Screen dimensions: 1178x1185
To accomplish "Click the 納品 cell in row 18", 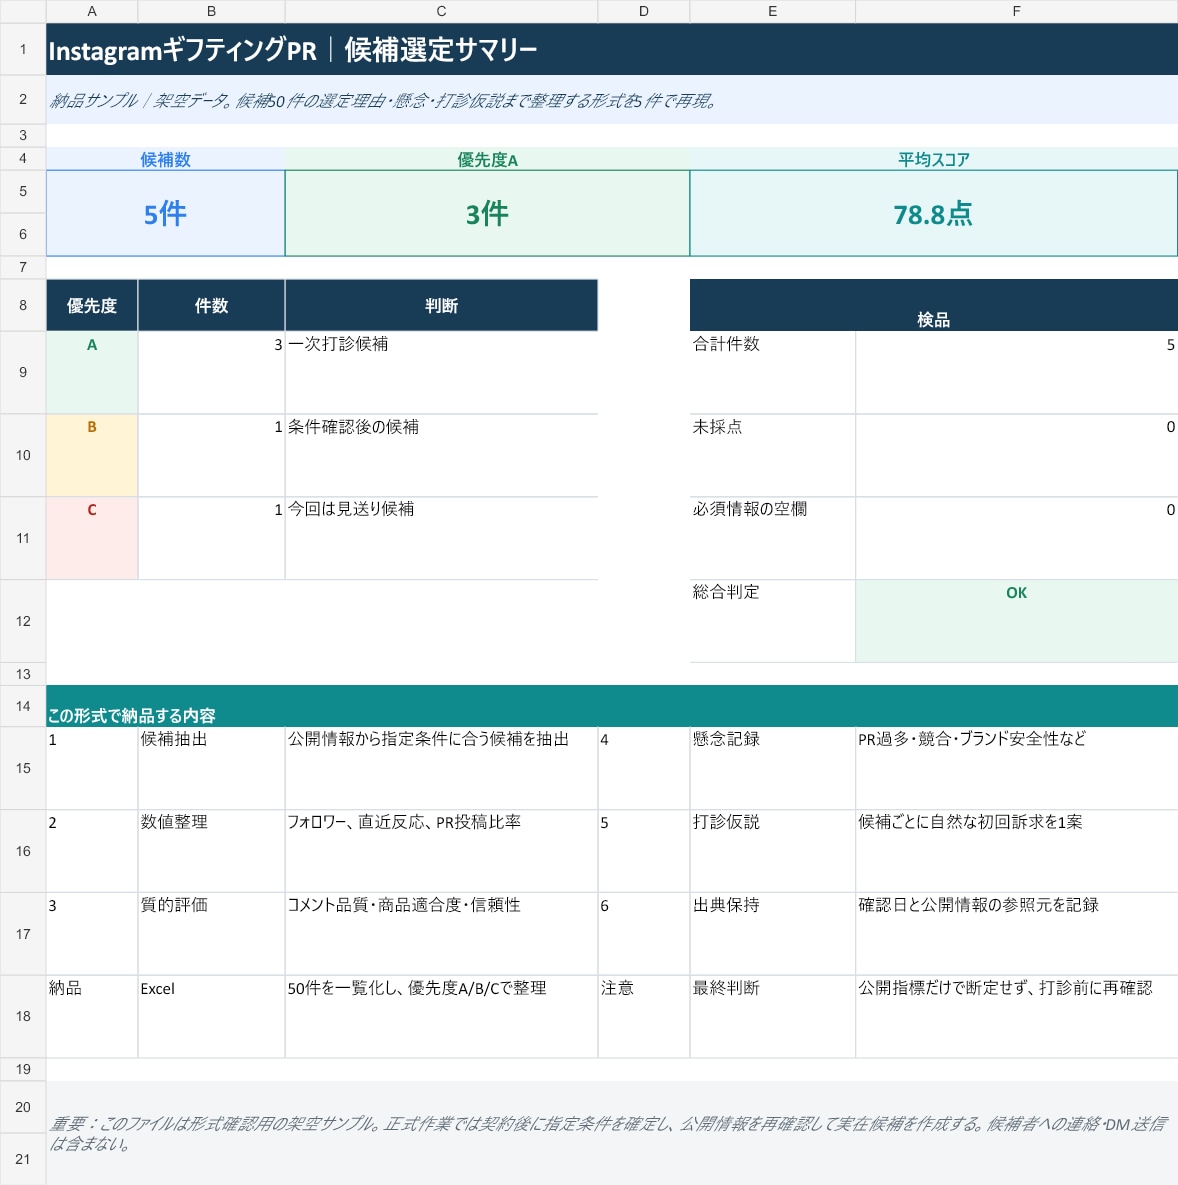I will click(x=91, y=1017).
